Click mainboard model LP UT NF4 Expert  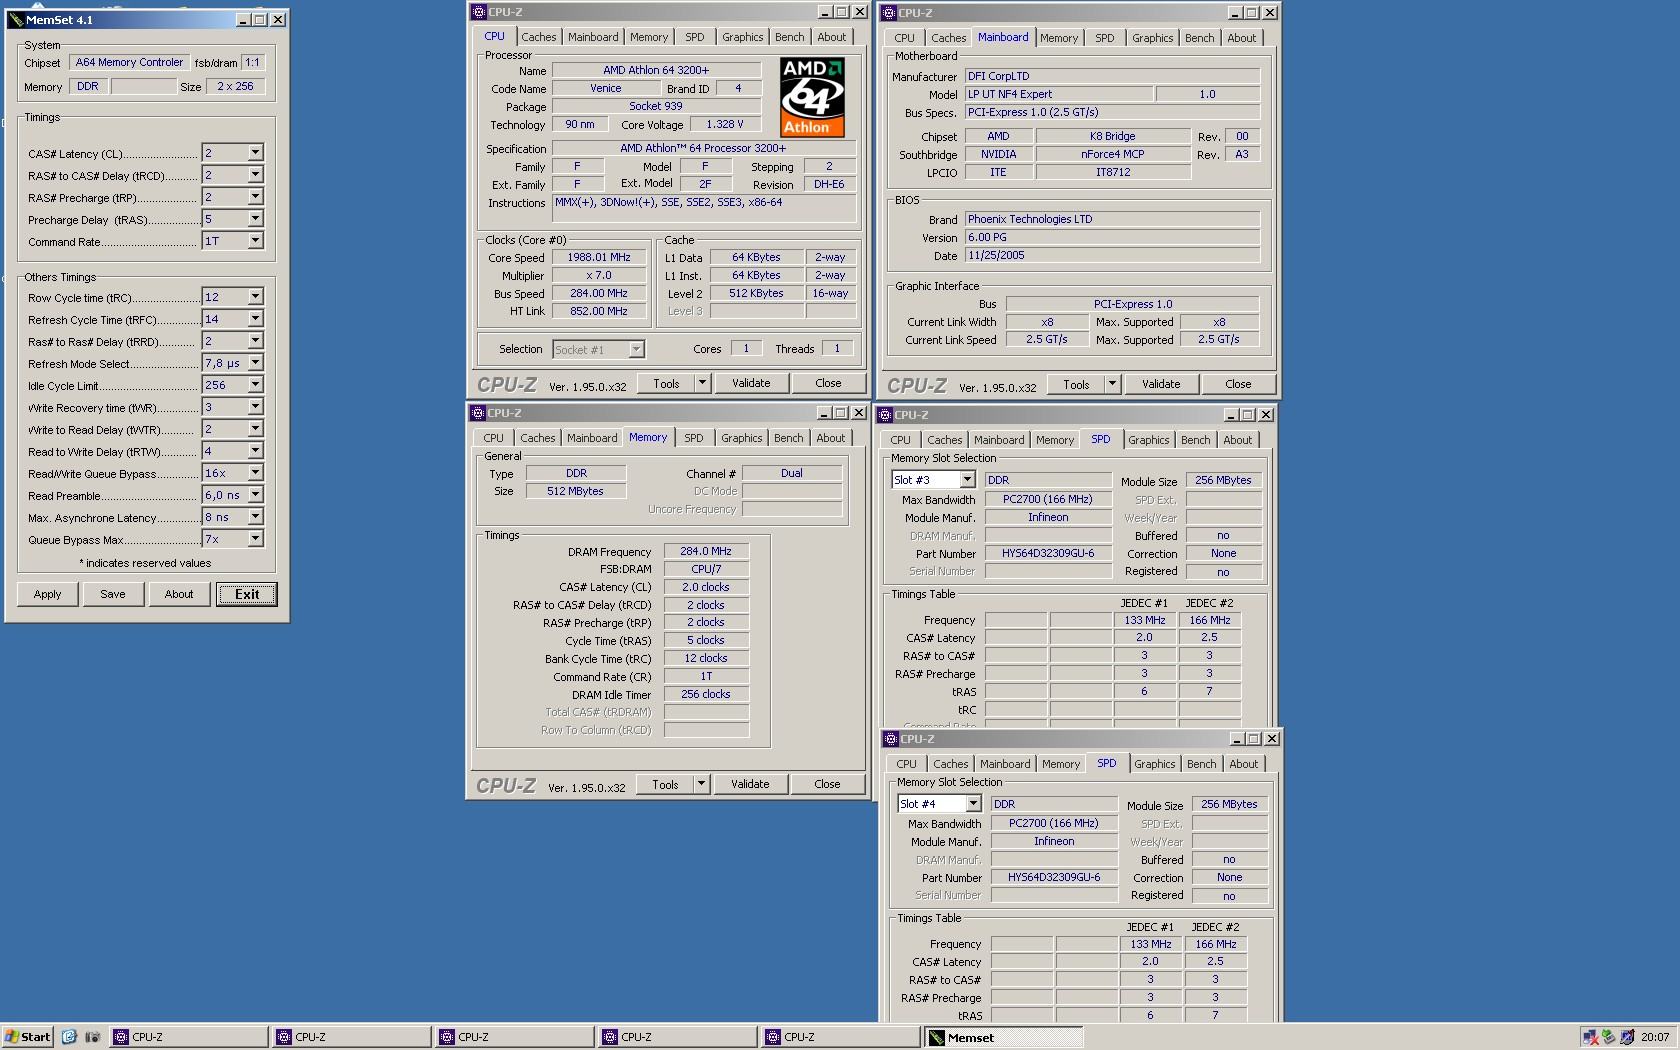point(1058,94)
